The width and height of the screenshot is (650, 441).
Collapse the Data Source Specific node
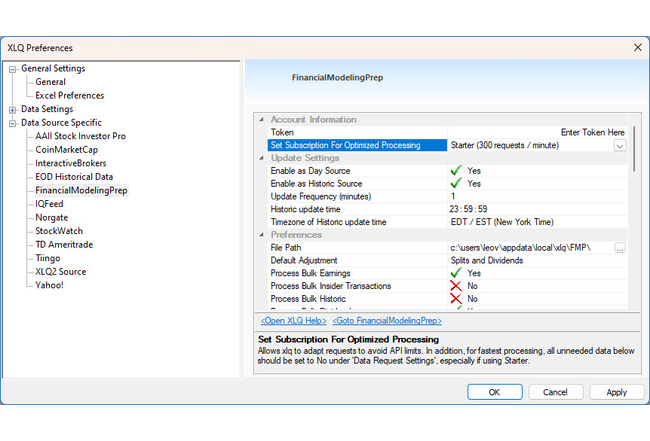[12, 124]
